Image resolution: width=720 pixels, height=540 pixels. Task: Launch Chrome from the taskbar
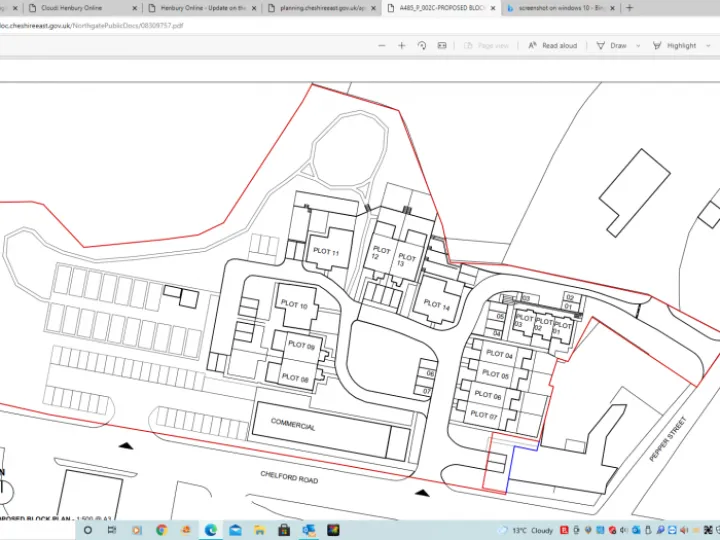[161, 530]
